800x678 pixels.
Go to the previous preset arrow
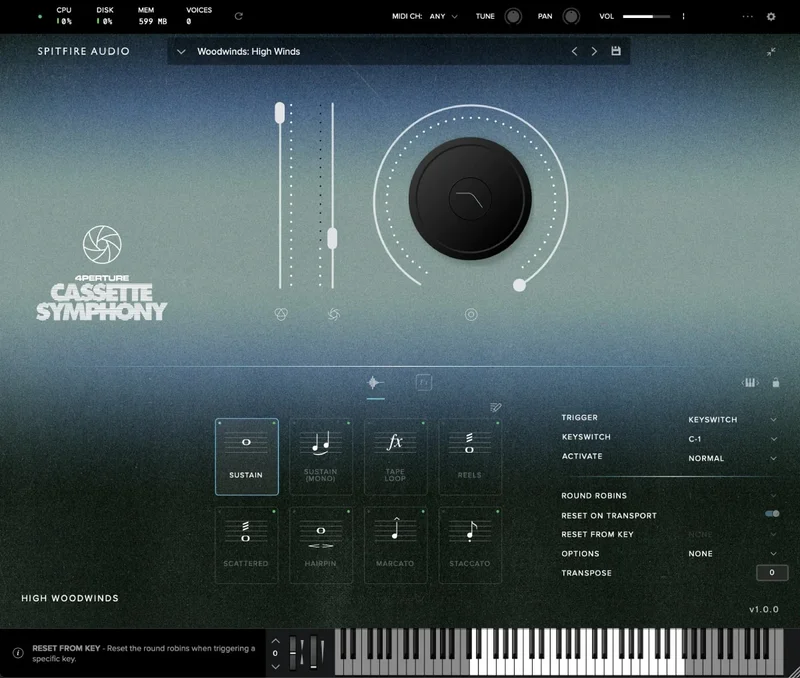(574, 51)
